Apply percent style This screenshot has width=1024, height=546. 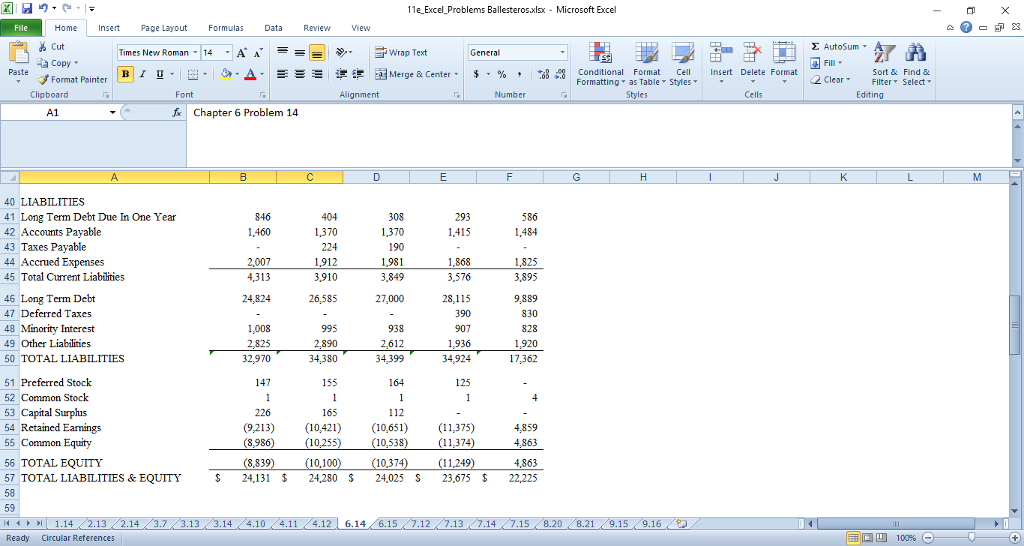(502, 74)
